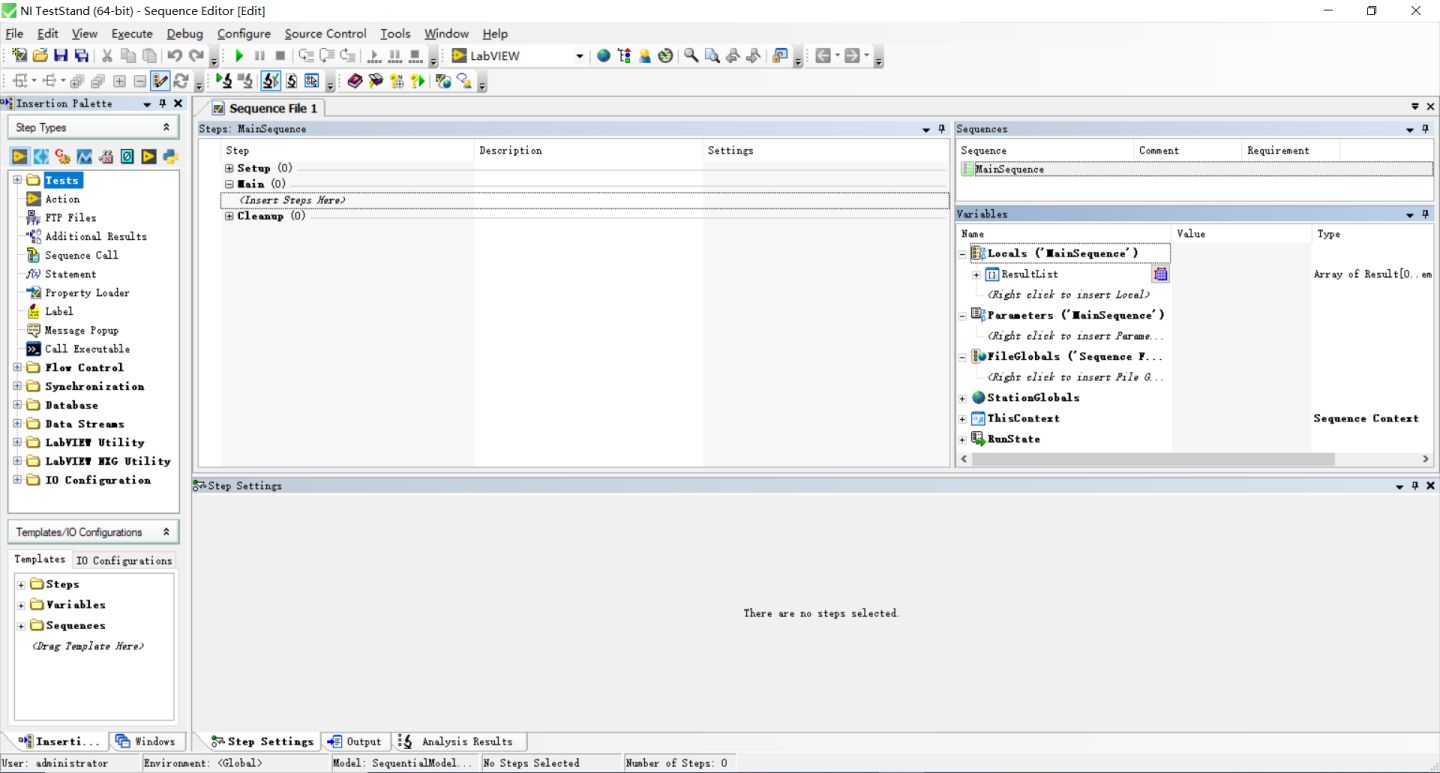1440x773 pixels.
Task: Select the LabVIEW adapter icon in Insertion Palette
Action: point(20,157)
